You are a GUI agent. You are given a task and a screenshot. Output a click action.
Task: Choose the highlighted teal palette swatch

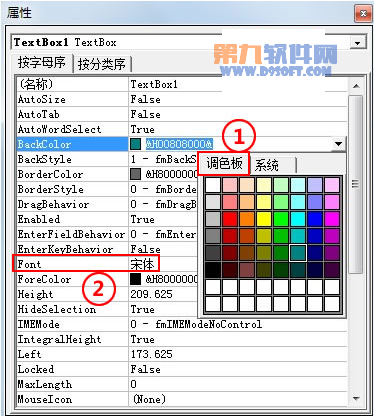(x=298, y=253)
